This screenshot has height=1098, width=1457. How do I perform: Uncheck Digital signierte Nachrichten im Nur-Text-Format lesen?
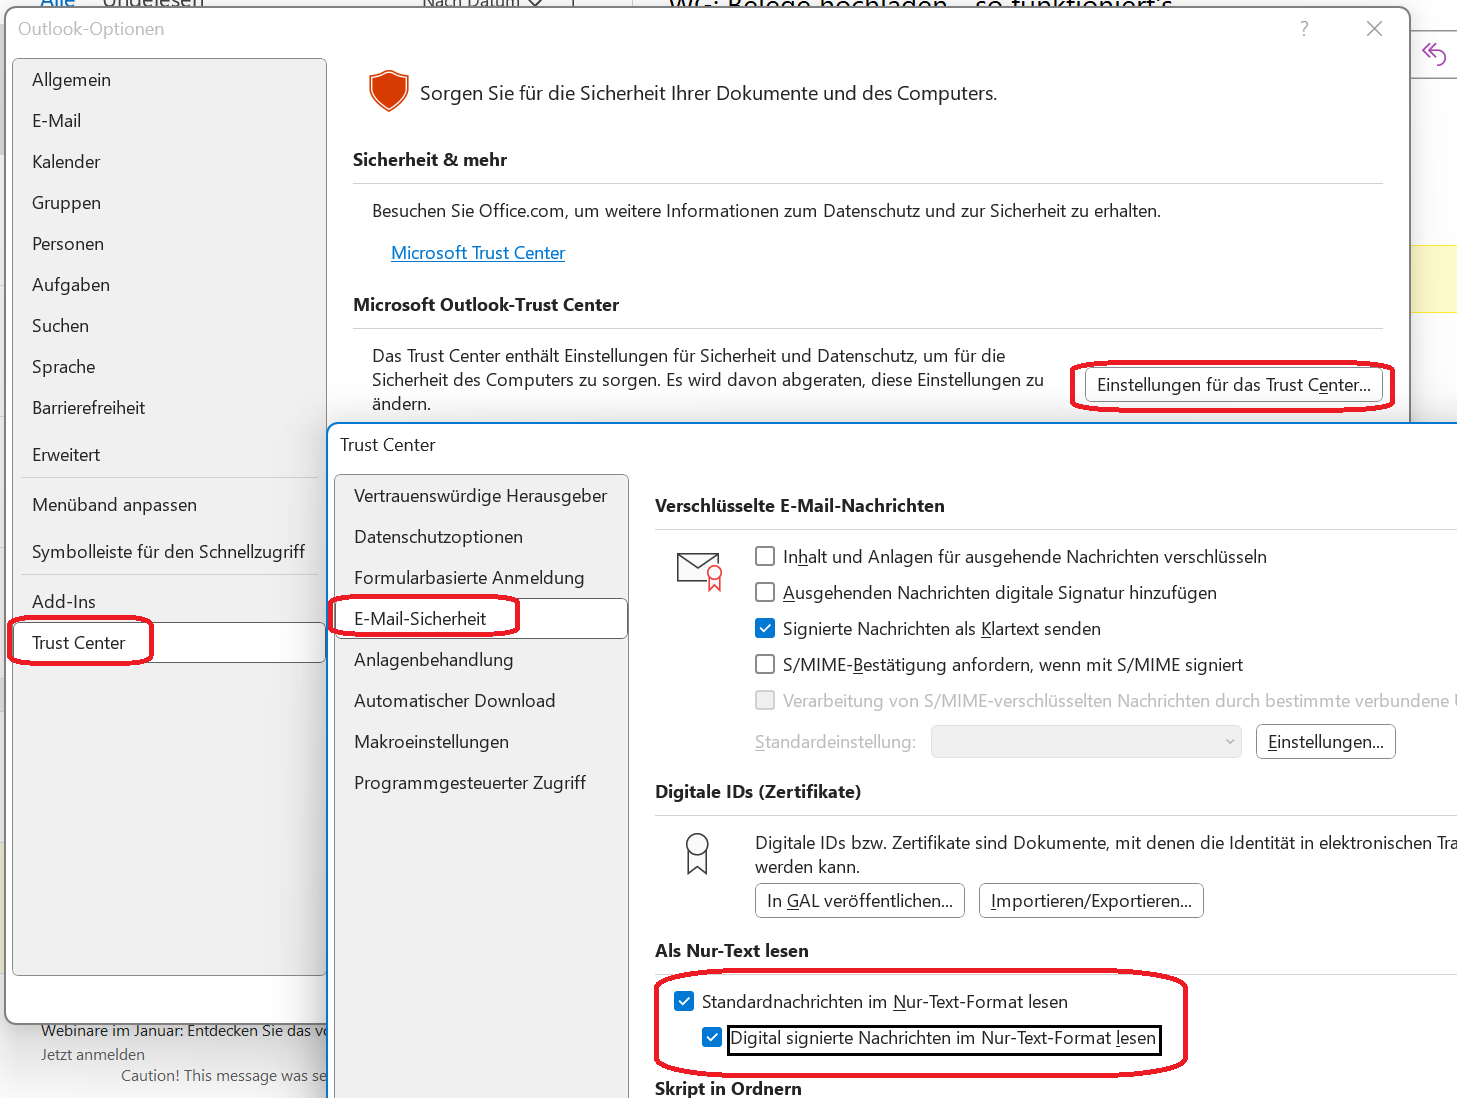click(x=712, y=1037)
